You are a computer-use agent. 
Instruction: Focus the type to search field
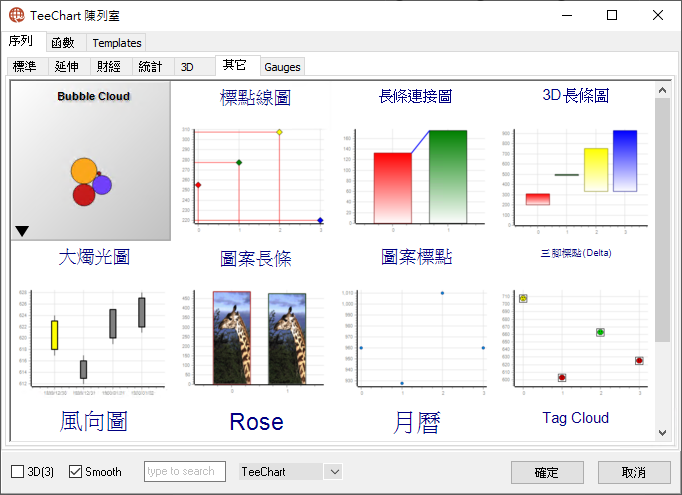point(184,472)
